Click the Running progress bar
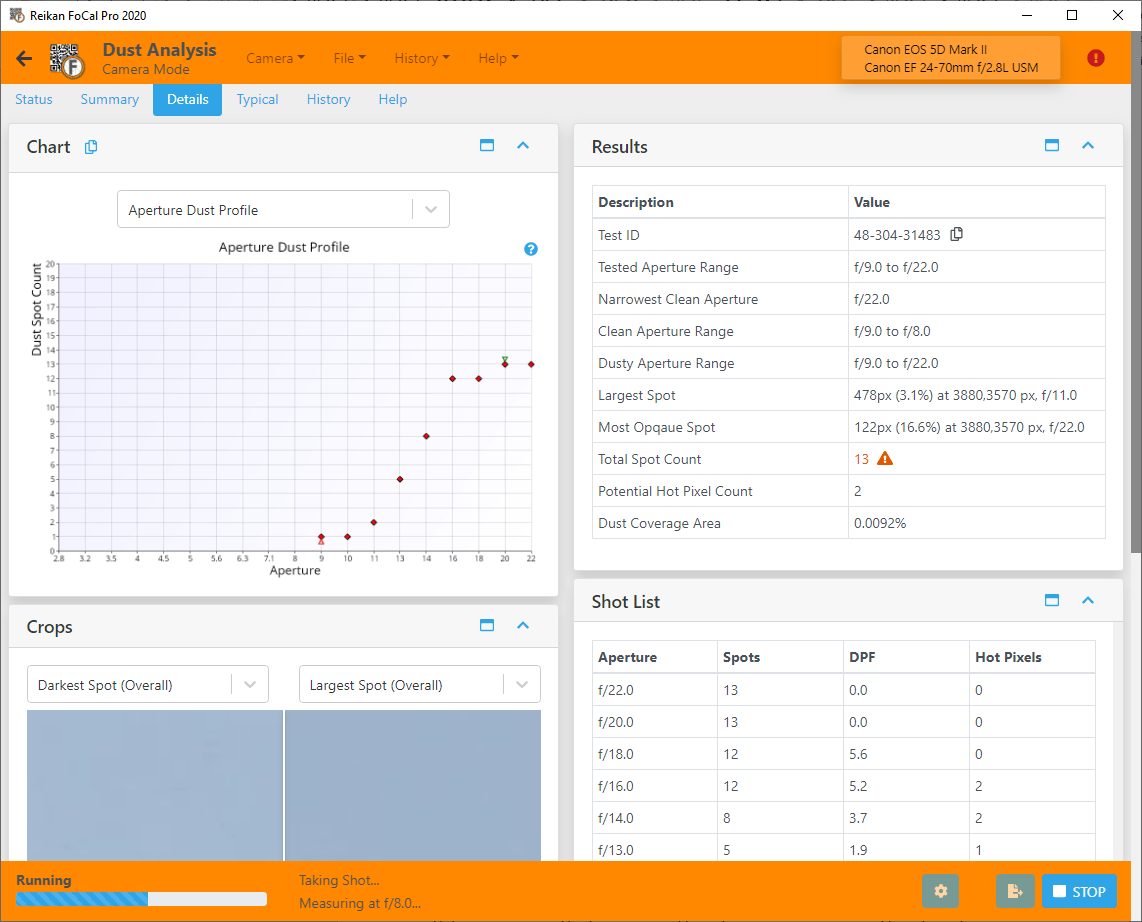Viewport: 1142px width, 922px height. click(141, 899)
